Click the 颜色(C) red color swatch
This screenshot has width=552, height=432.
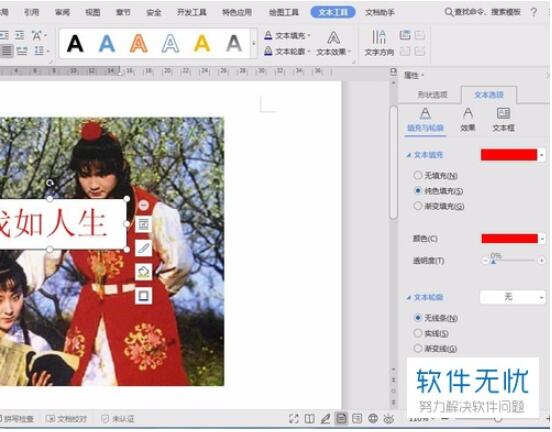(509, 239)
